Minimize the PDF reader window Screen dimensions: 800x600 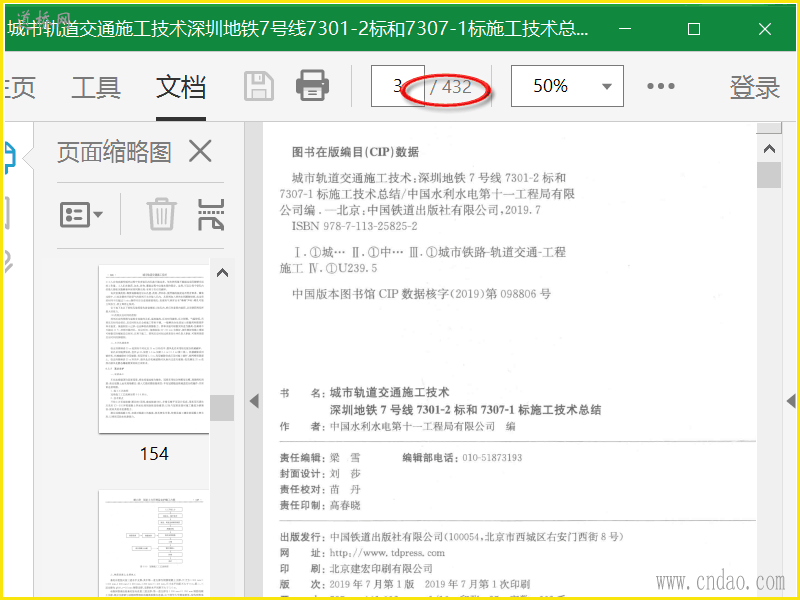click(x=624, y=29)
